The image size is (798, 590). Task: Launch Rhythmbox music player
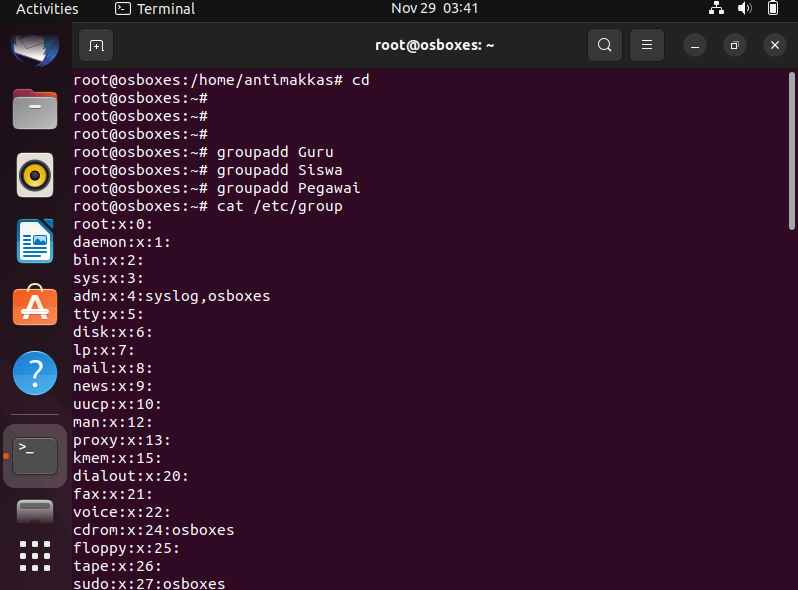pyautogui.click(x=35, y=175)
